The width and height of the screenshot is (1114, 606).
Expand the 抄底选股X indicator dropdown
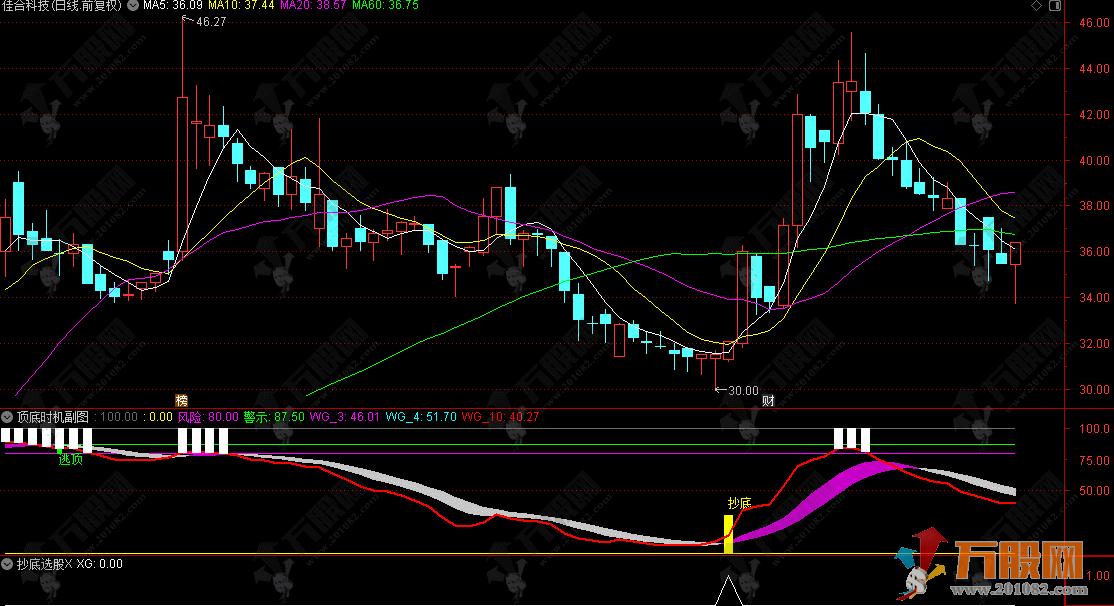tap(8, 564)
